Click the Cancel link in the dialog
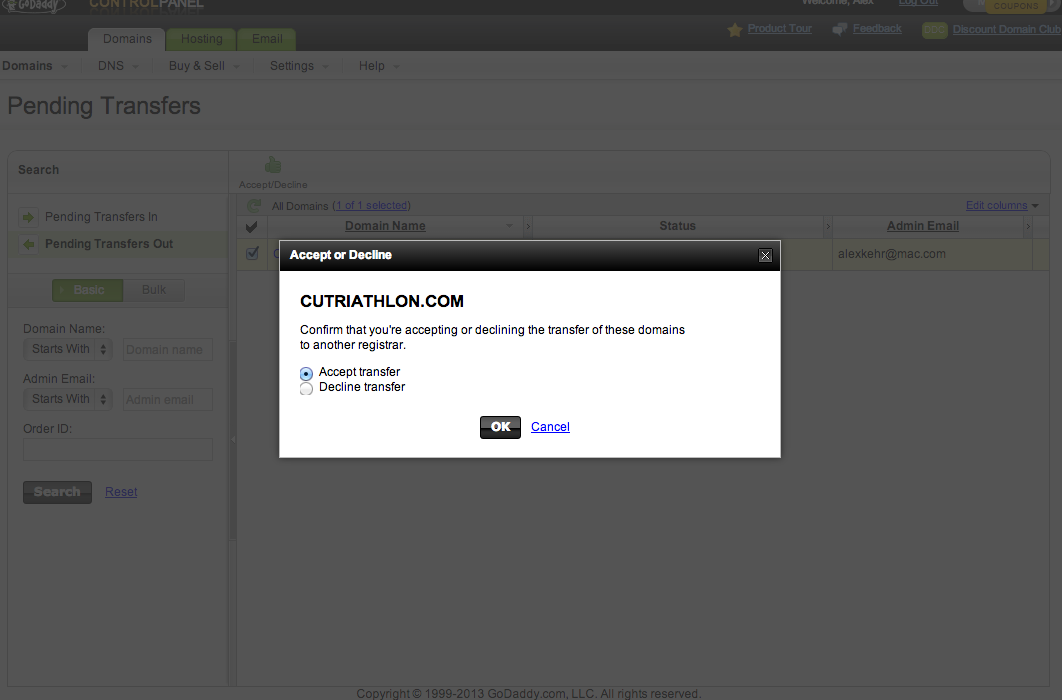The width and height of the screenshot is (1062, 700). point(550,427)
